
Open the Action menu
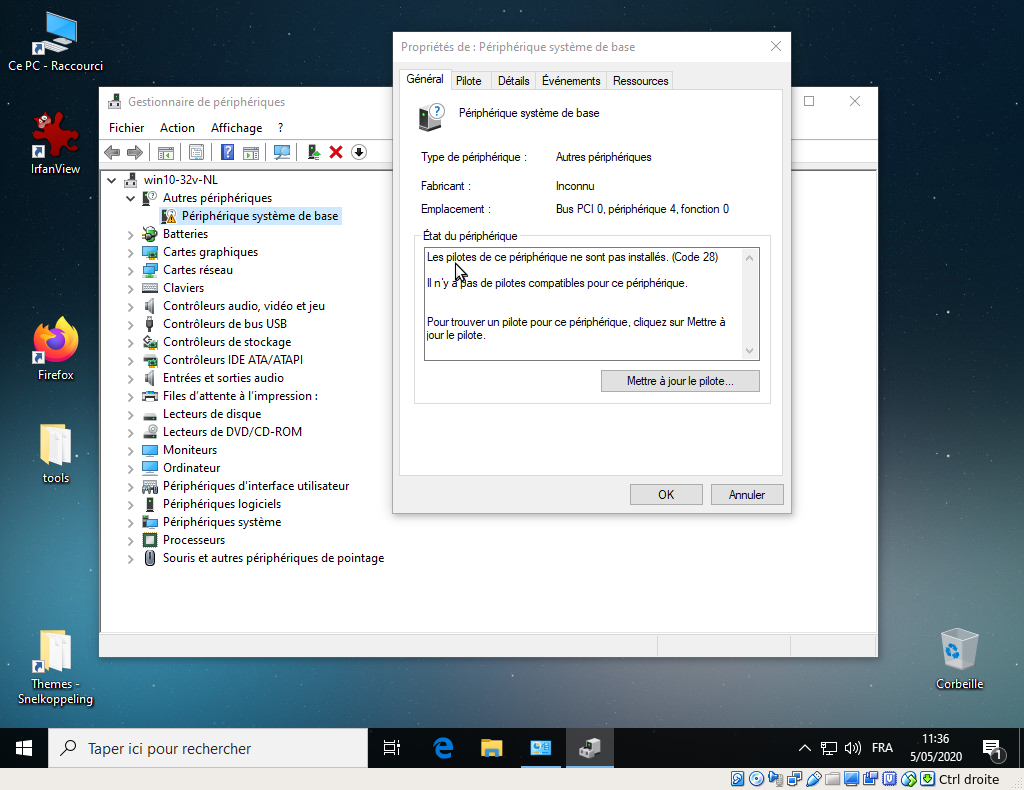point(177,128)
